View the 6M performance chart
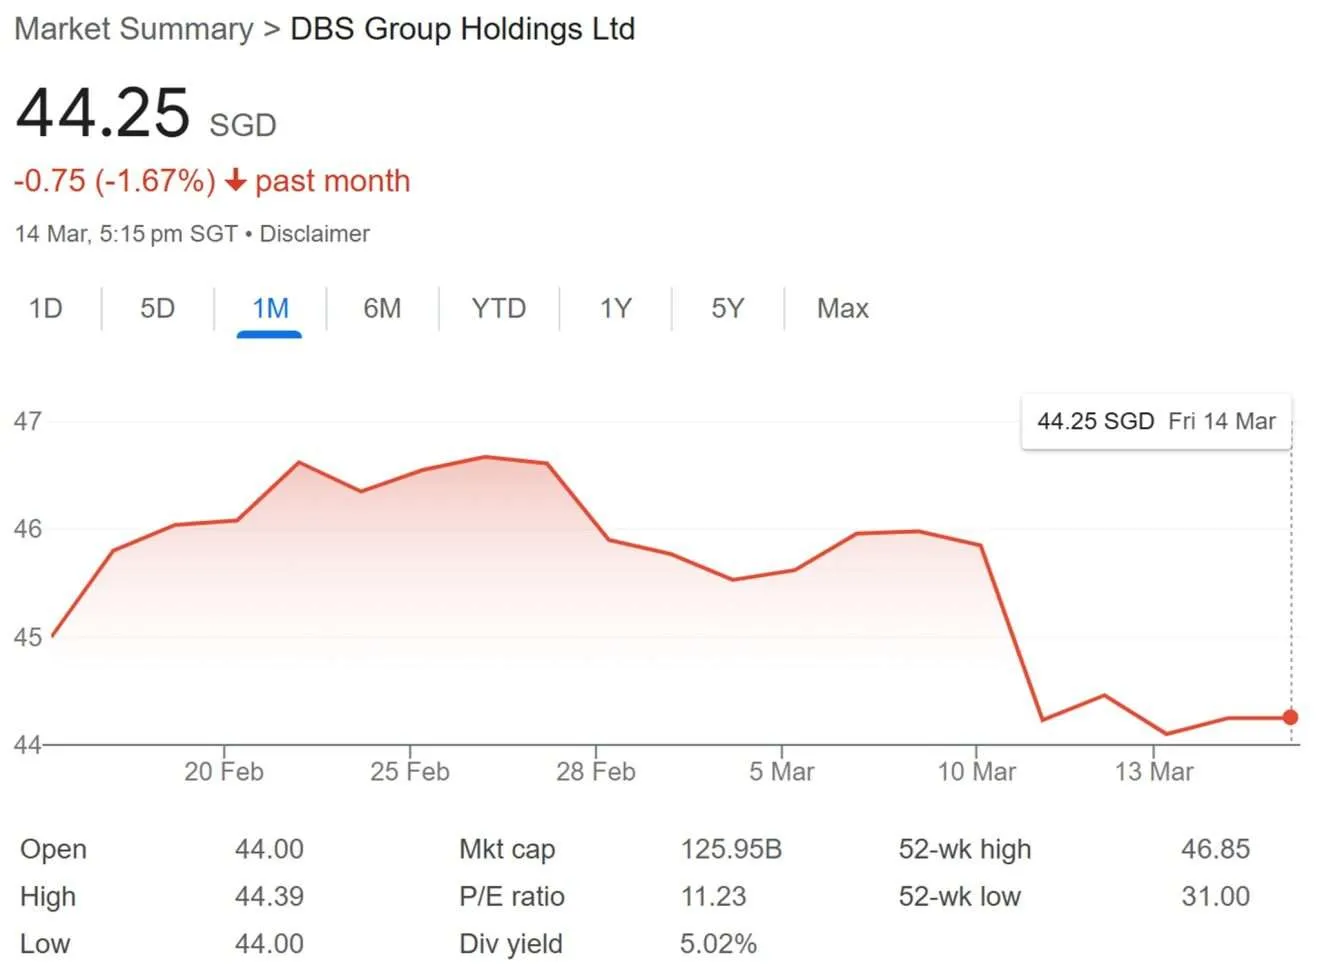Screen dimensions: 1320x964 click(381, 309)
